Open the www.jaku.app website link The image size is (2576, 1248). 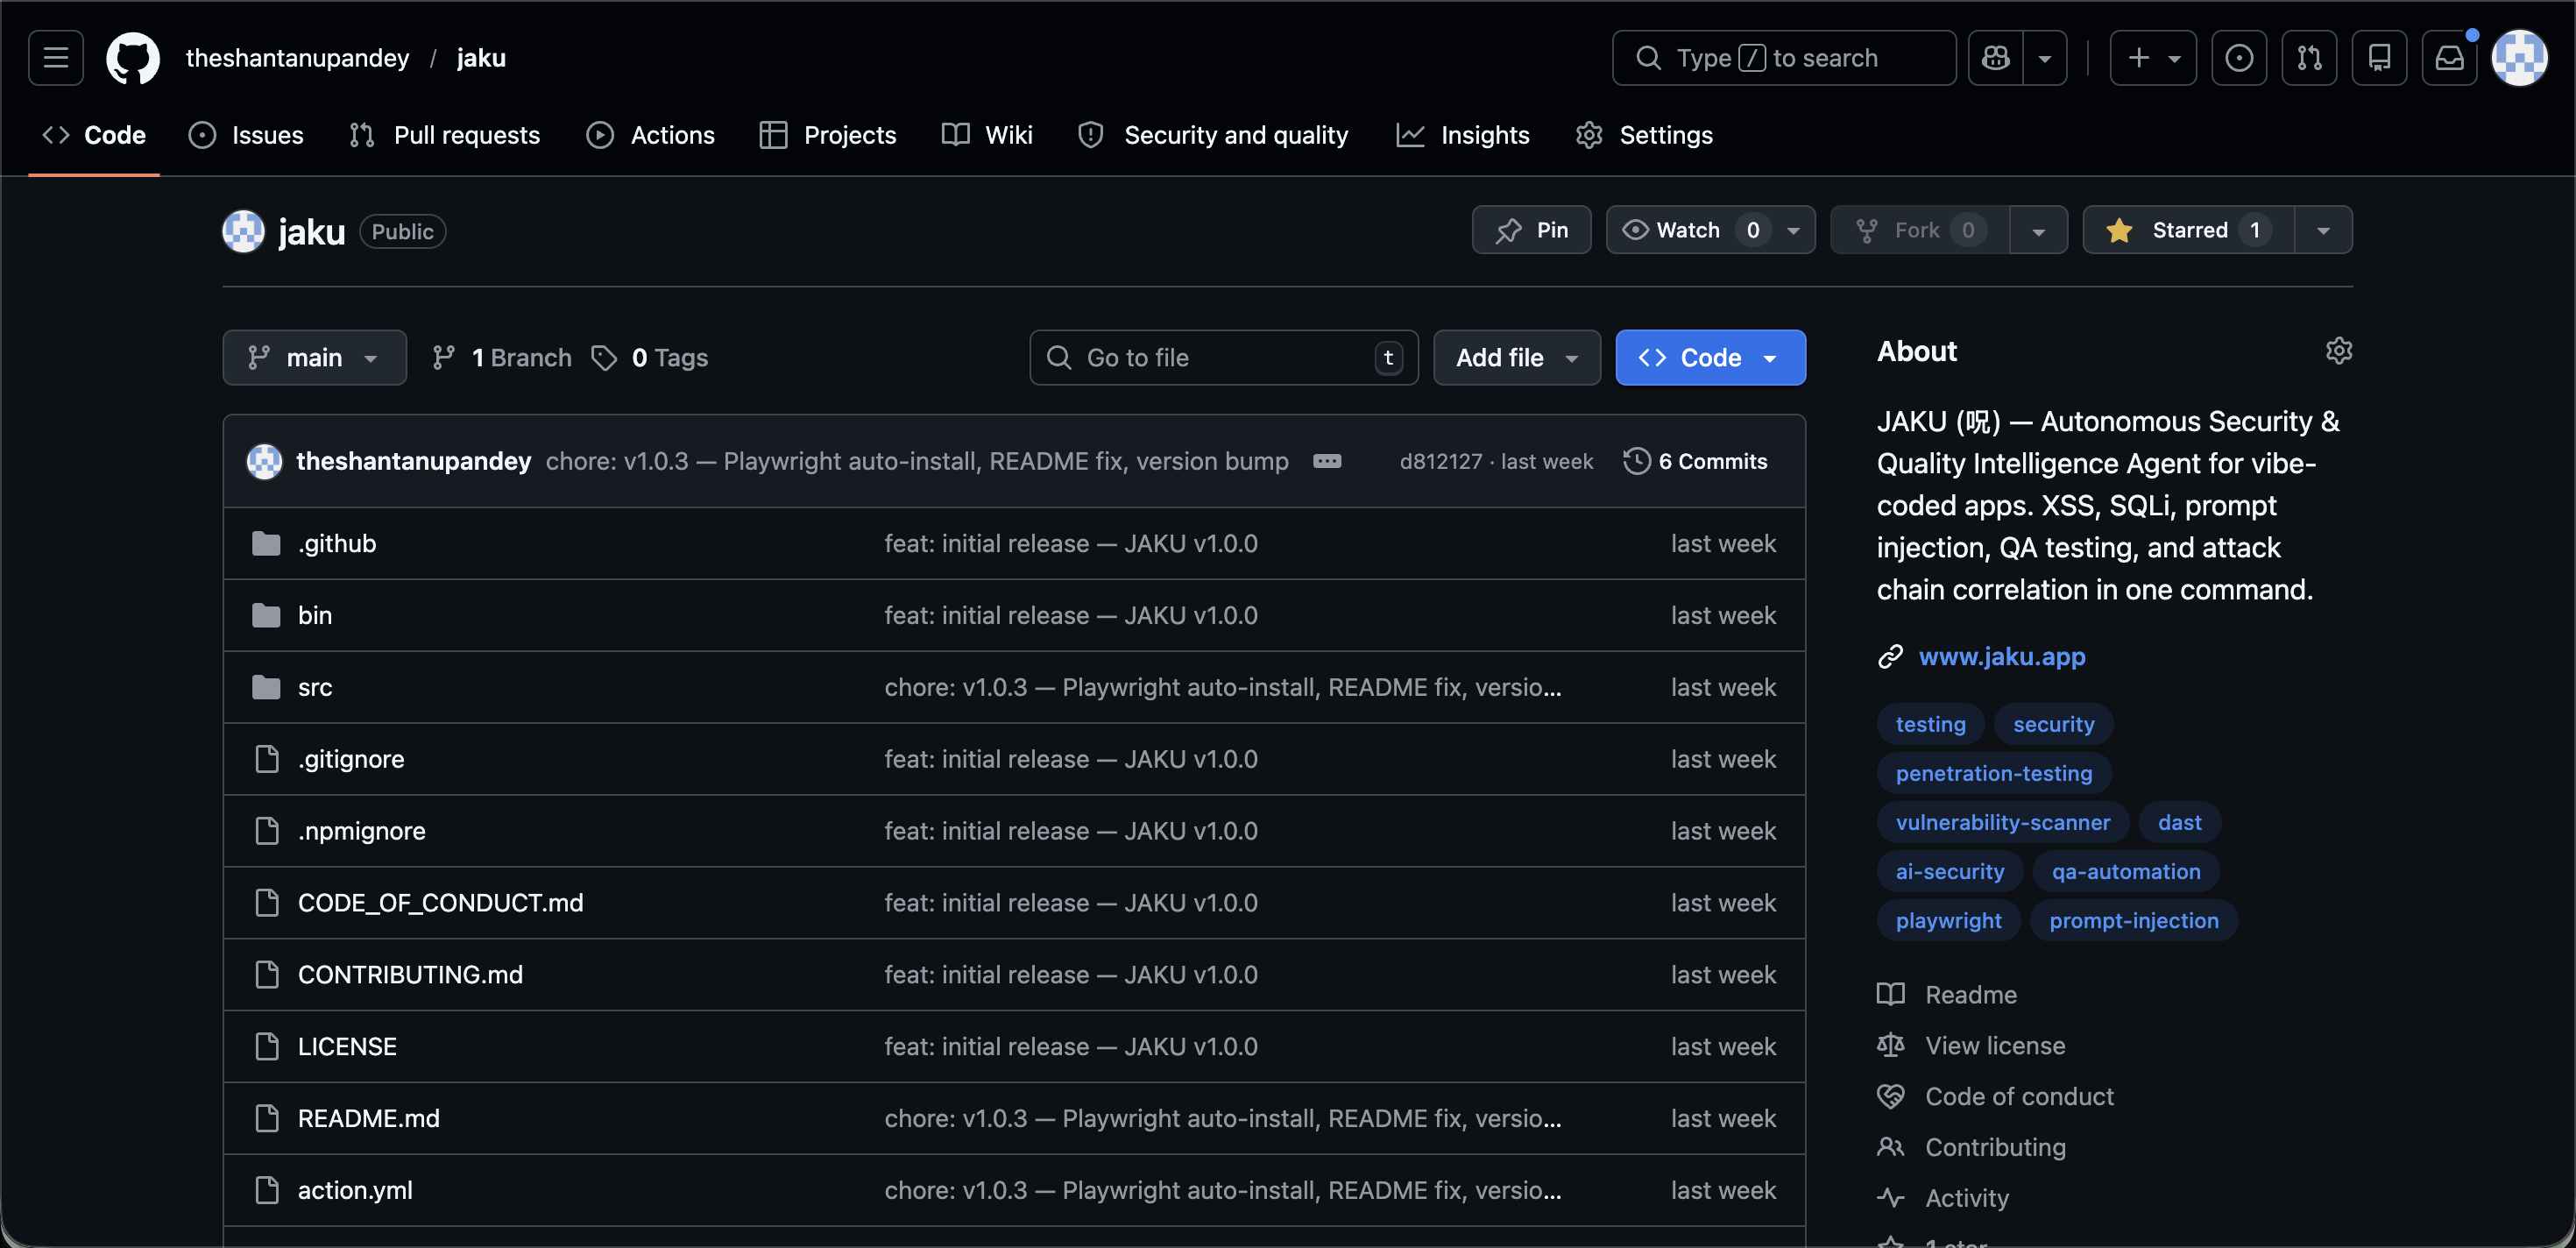point(2001,657)
